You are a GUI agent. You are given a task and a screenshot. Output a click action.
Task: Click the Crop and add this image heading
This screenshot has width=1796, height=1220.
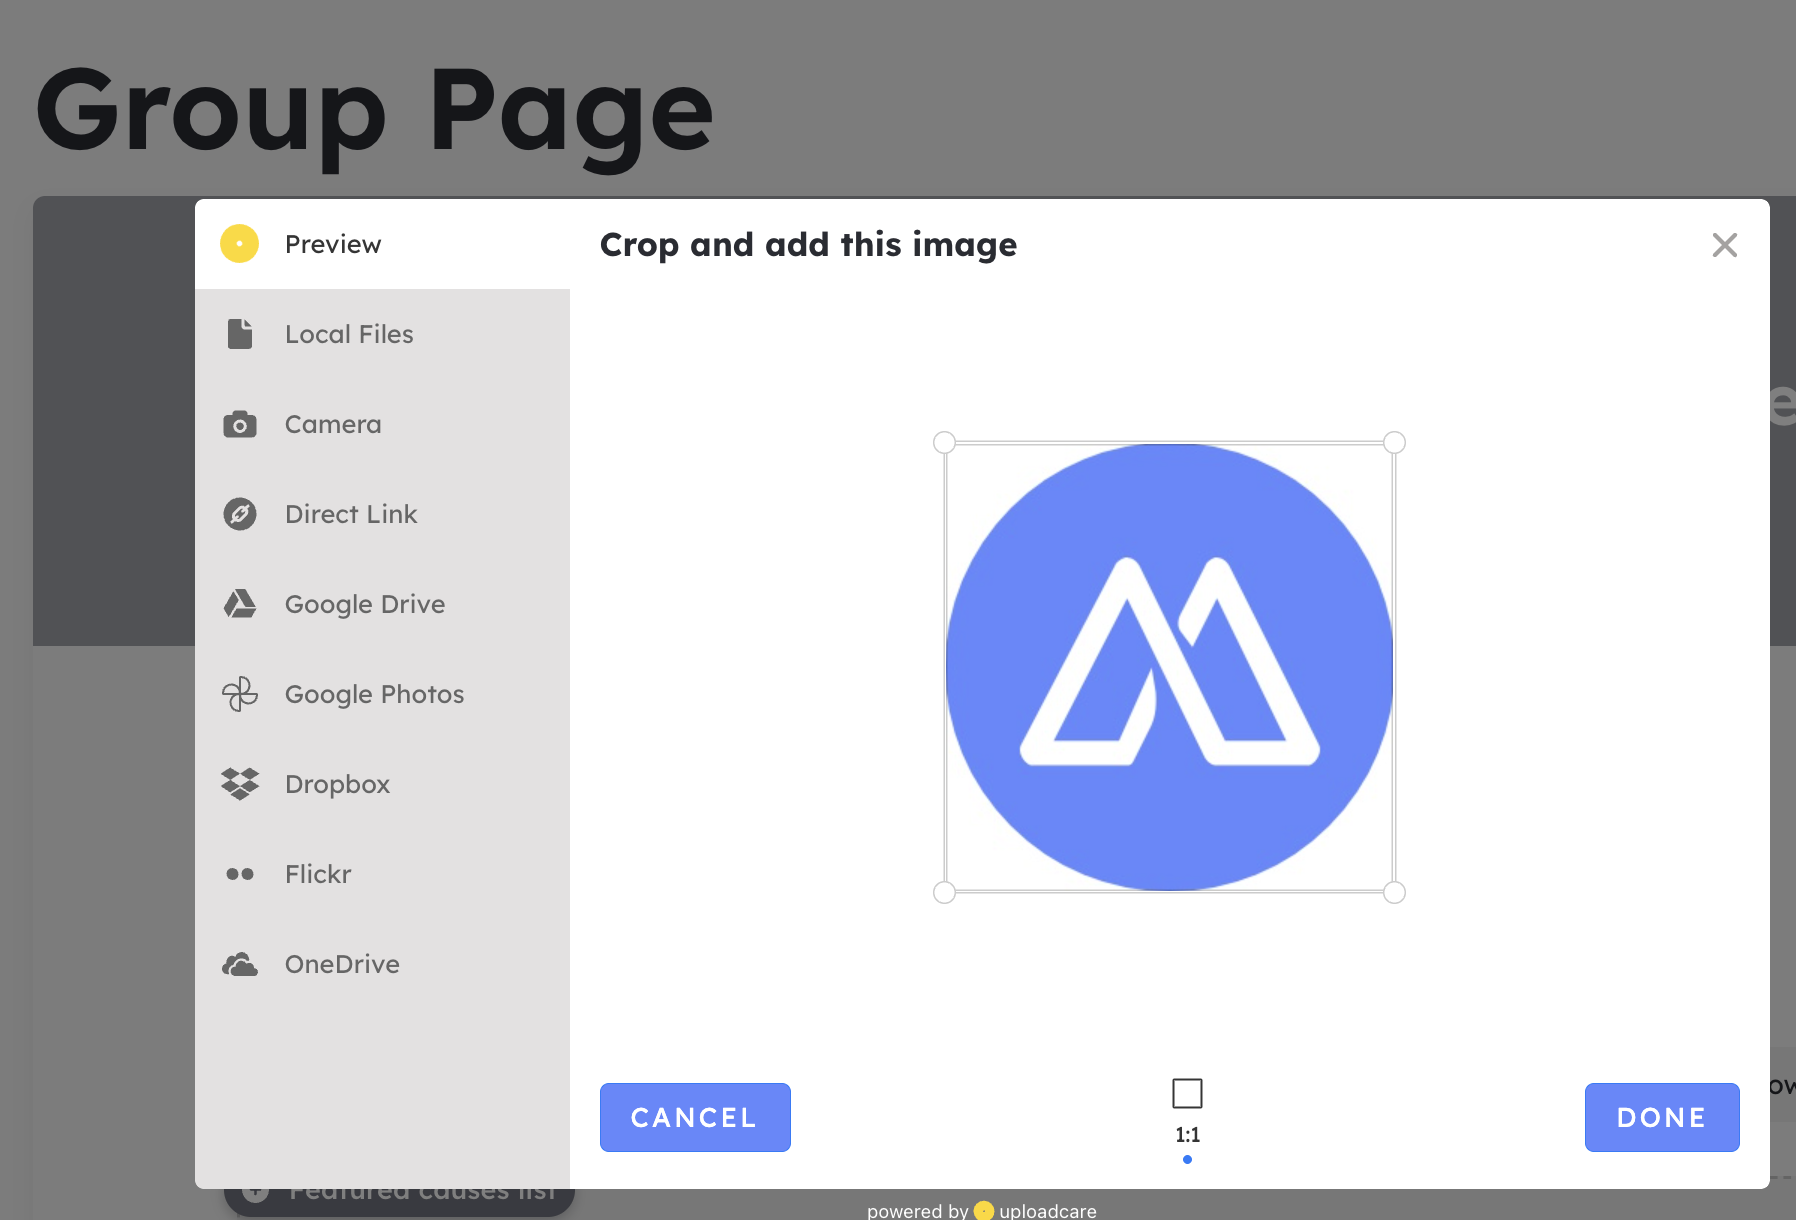coord(808,245)
